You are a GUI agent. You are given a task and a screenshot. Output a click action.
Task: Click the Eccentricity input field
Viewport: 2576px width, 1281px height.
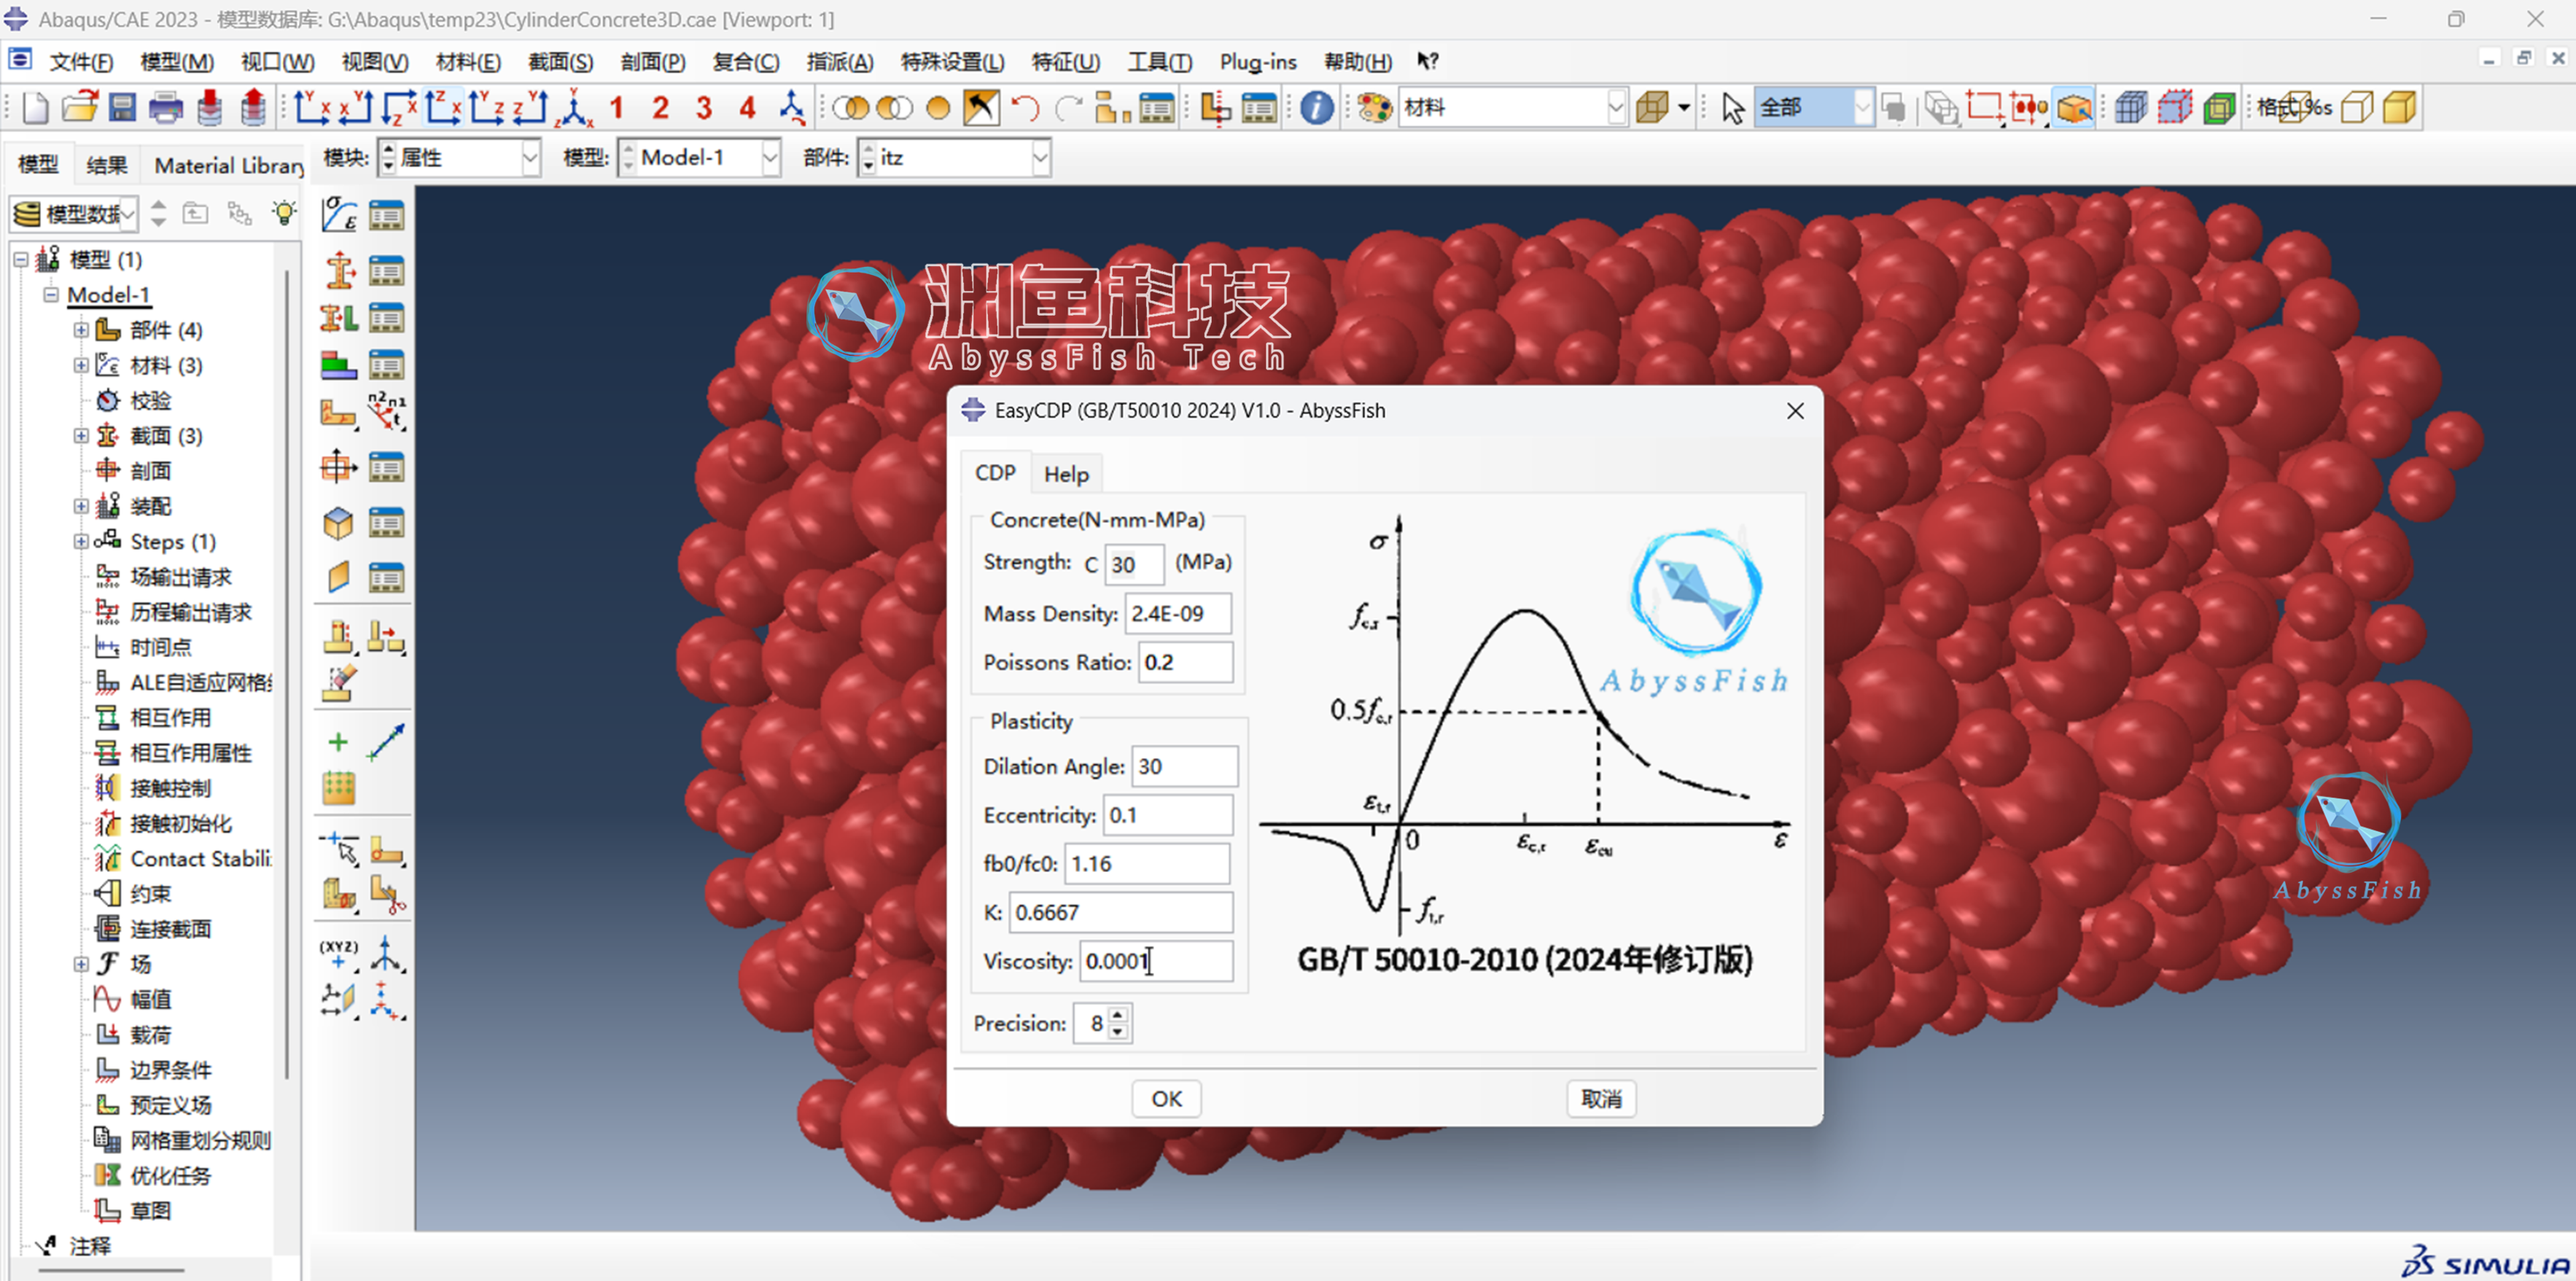click(1168, 815)
